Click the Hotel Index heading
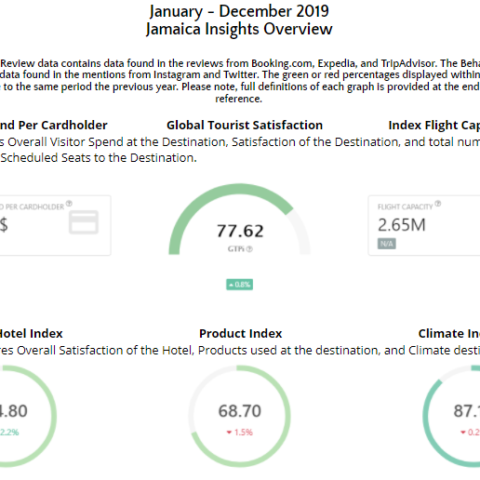This screenshot has height=480, width=480. [x=31, y=334]
